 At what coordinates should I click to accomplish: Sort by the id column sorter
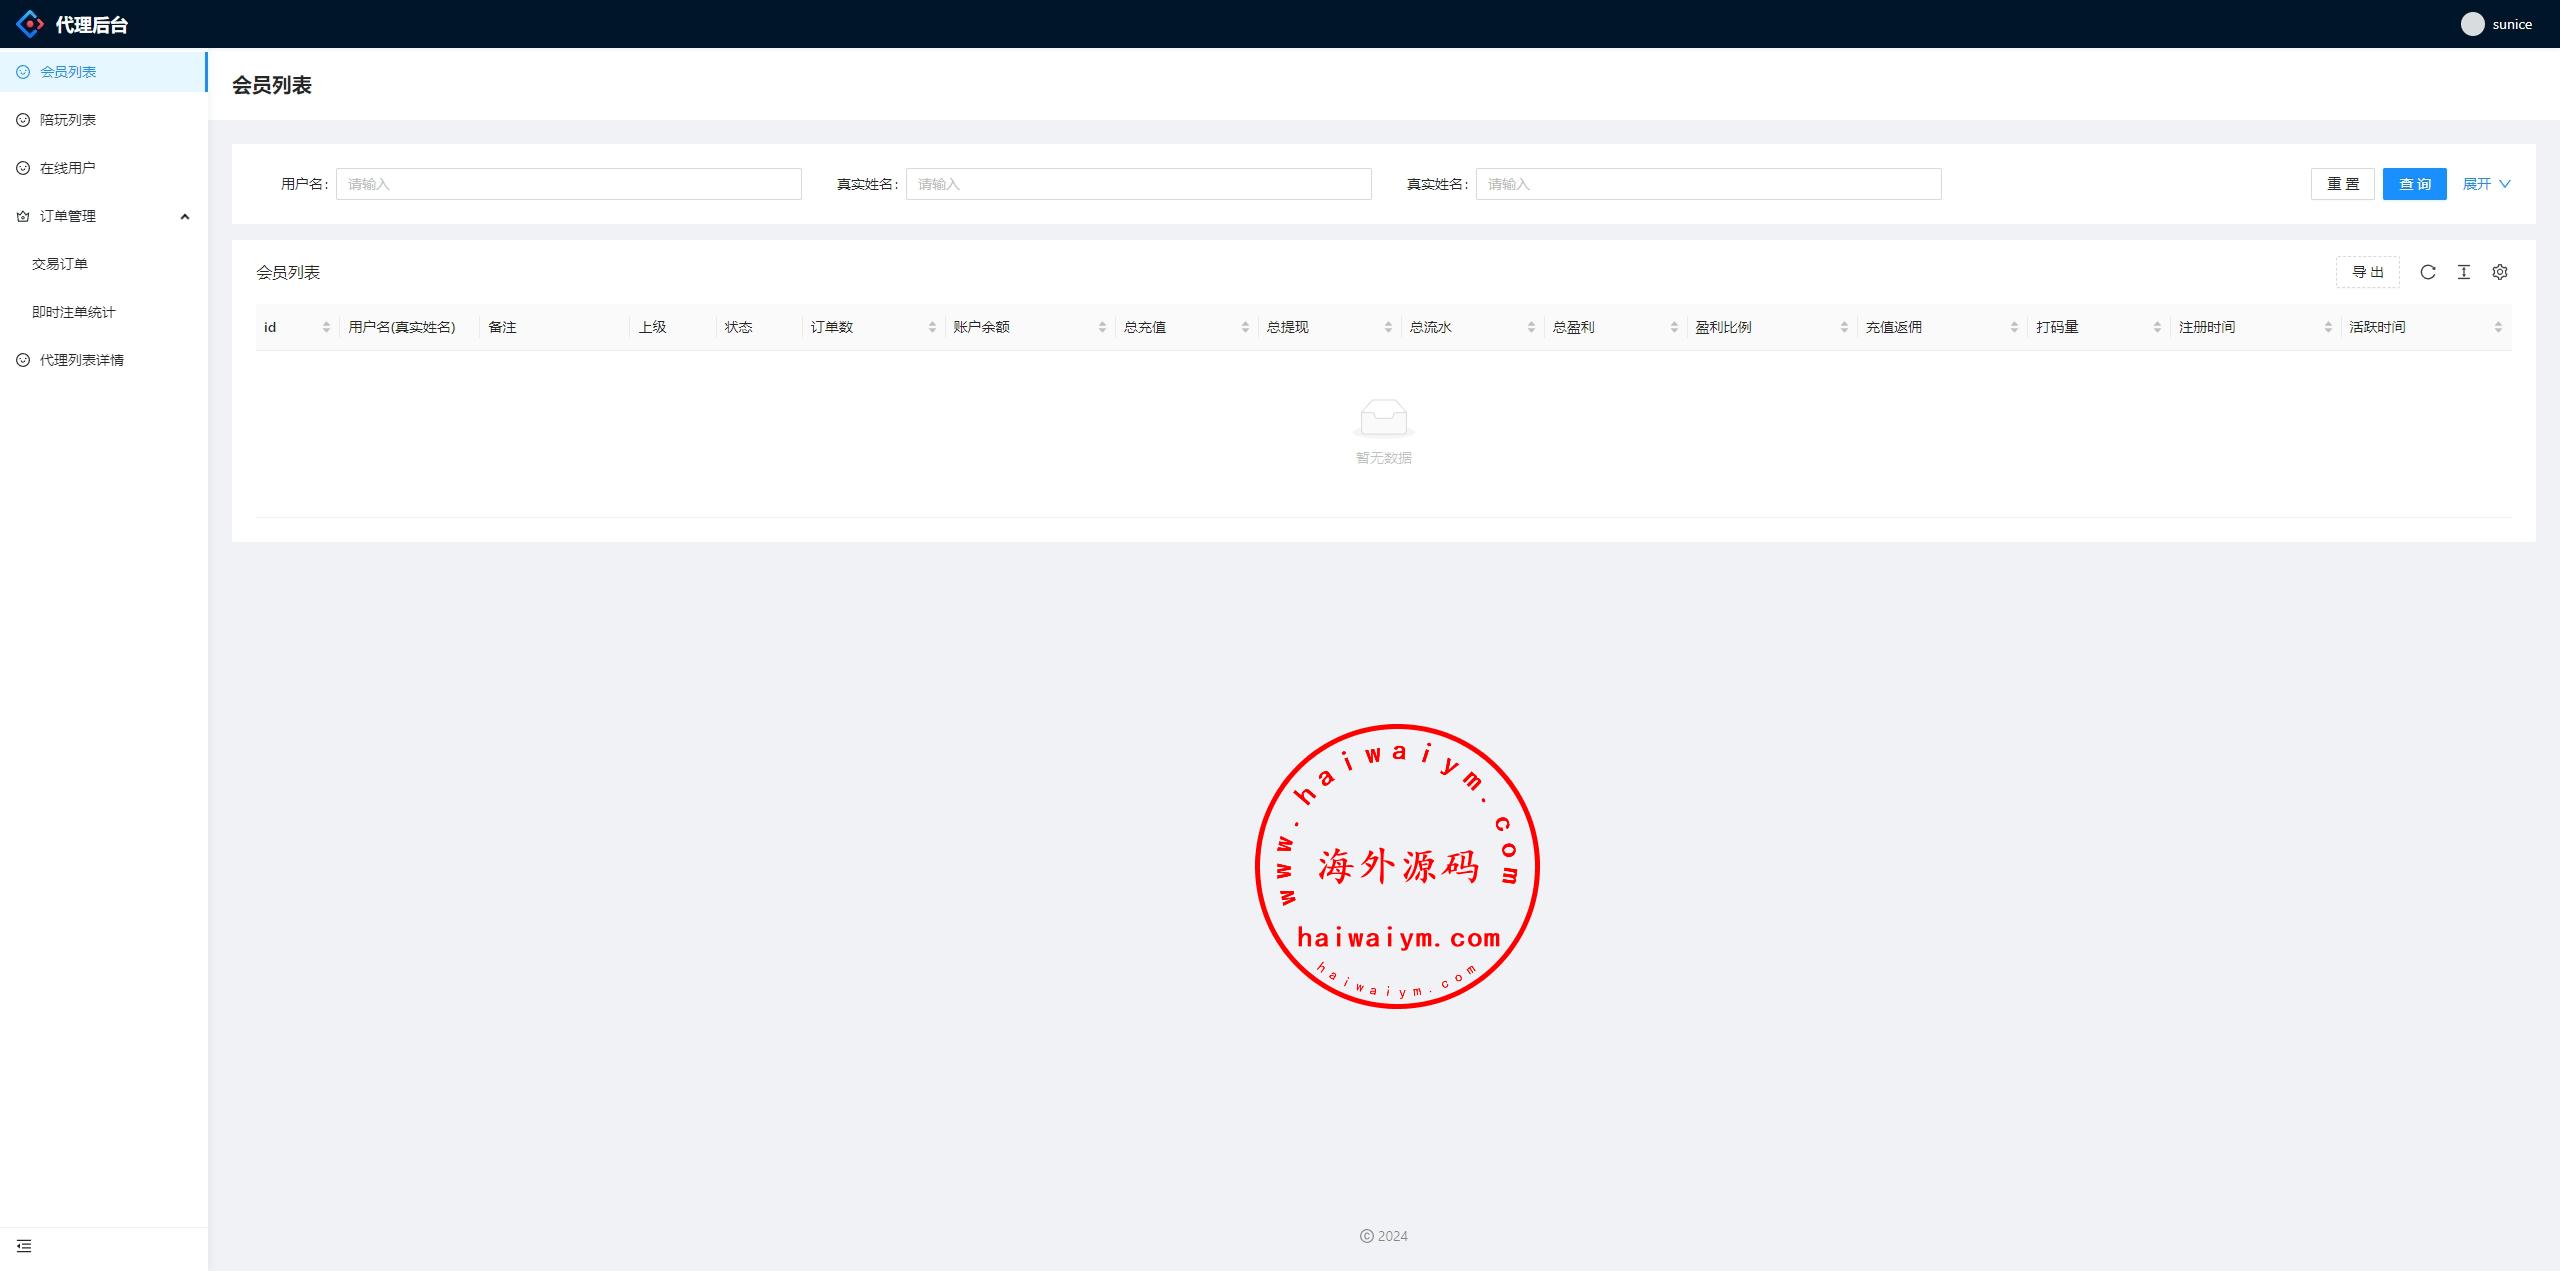[326, 327]
